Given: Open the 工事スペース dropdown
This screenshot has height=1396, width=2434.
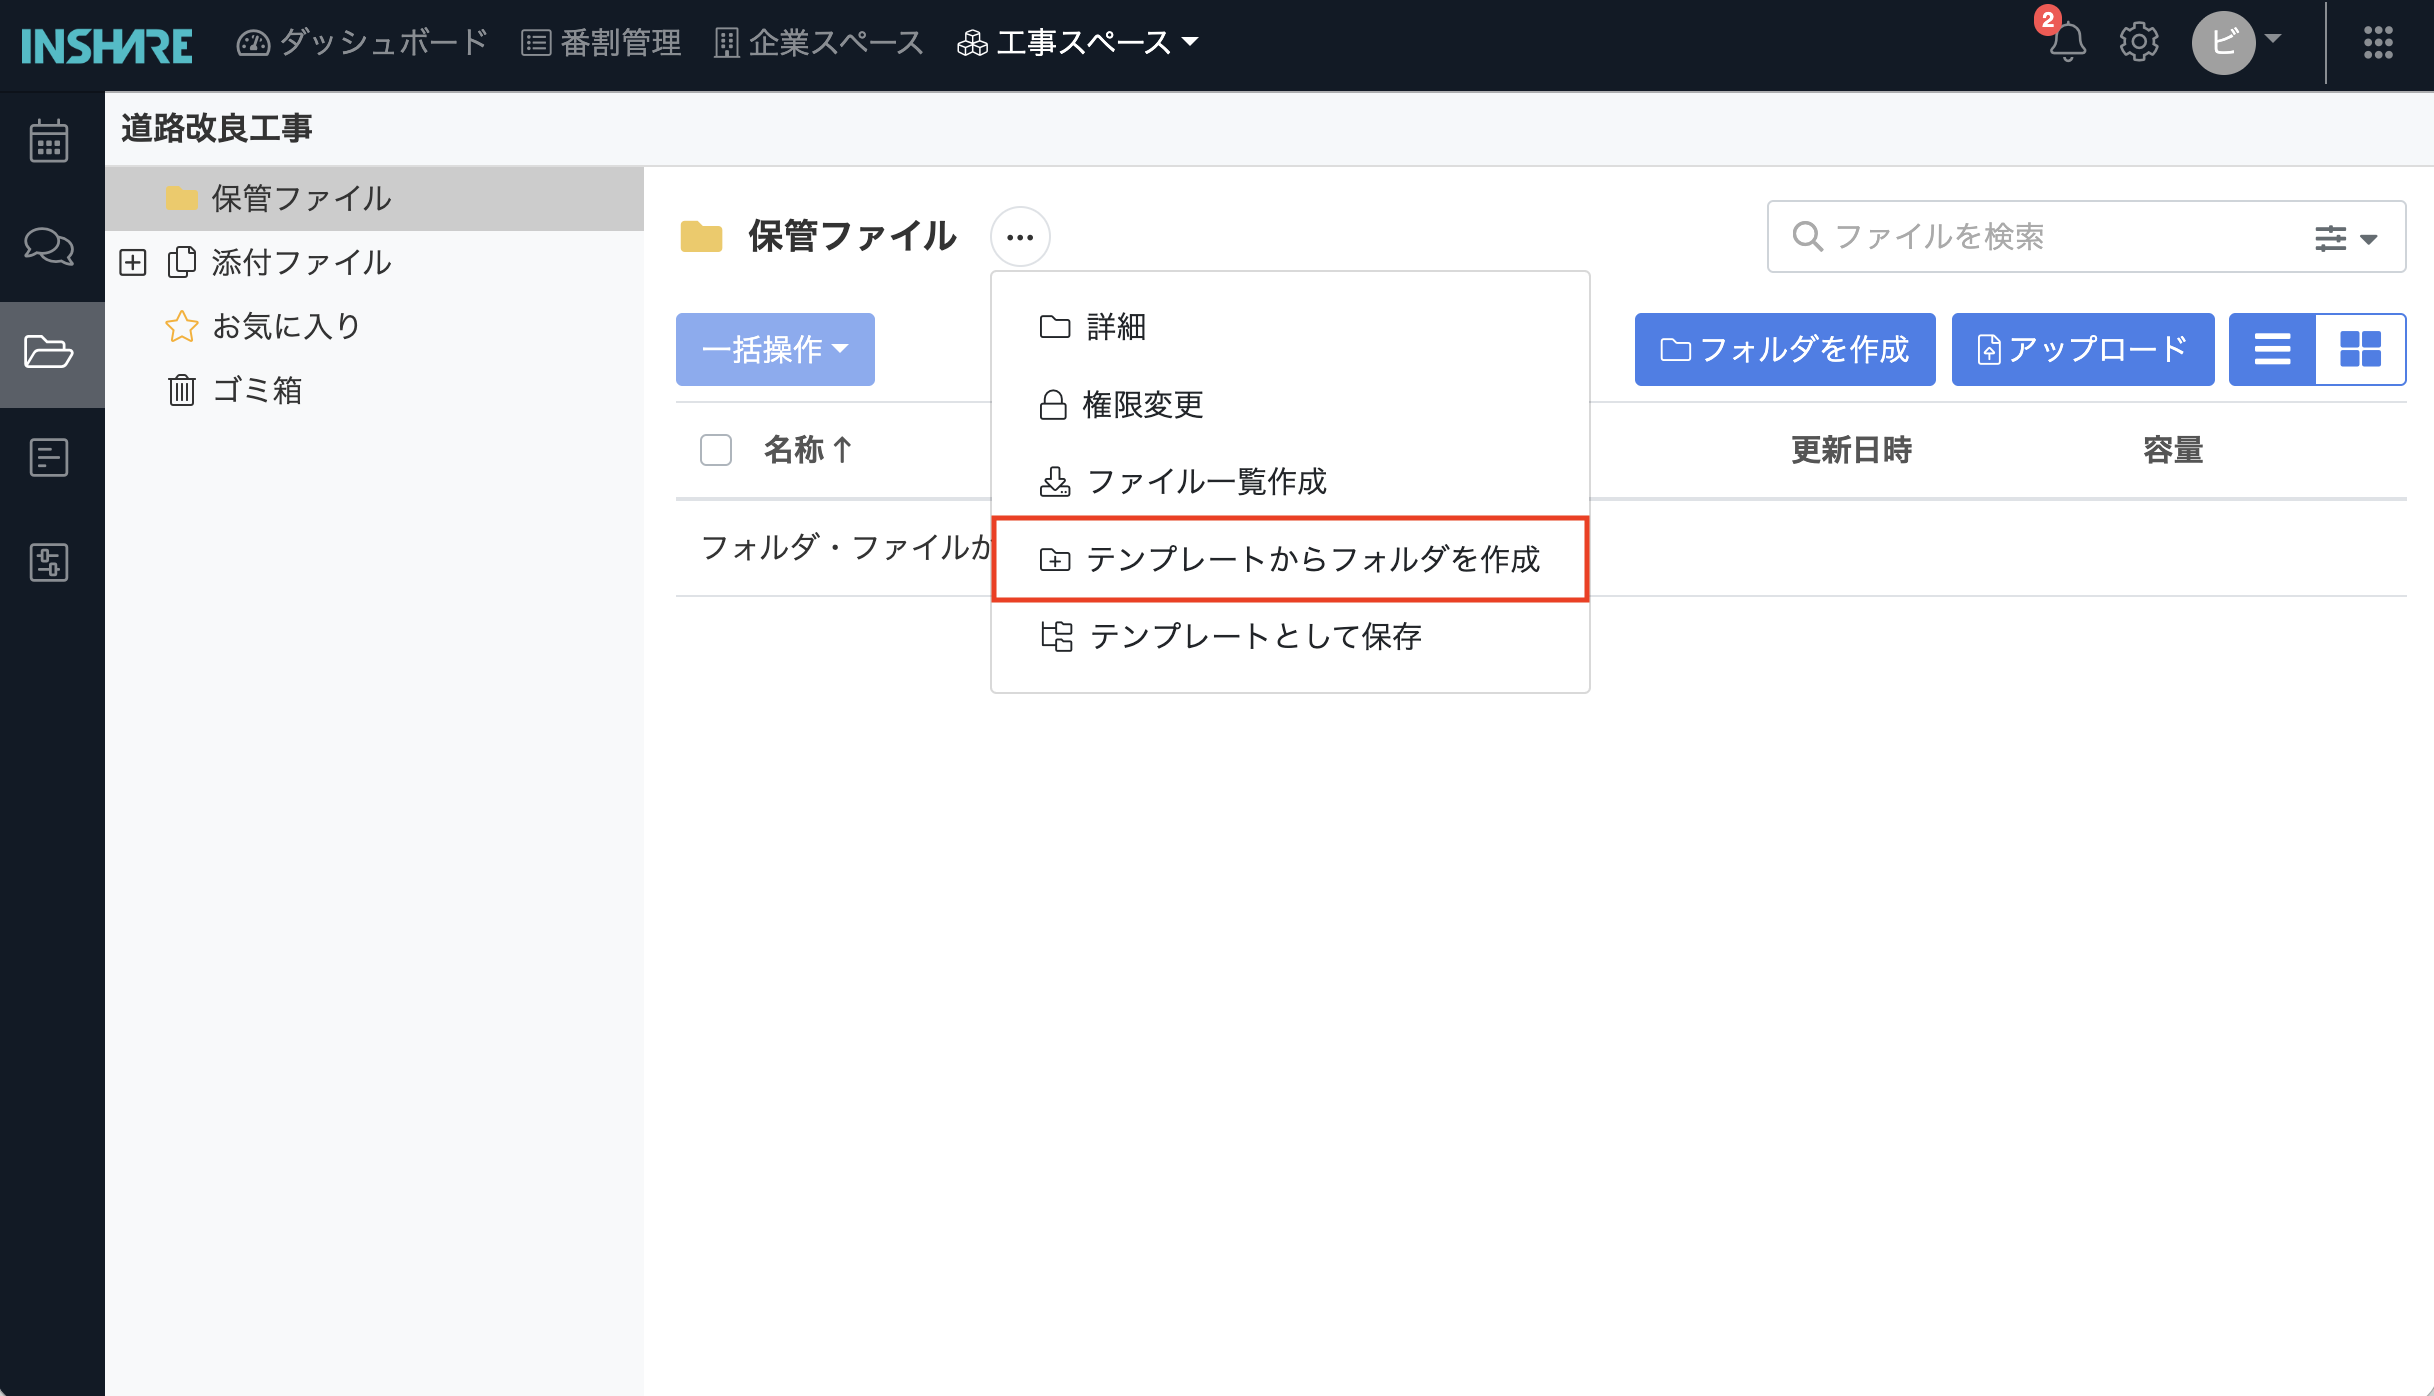Looking at the screenshot, I should [1077, 42].
